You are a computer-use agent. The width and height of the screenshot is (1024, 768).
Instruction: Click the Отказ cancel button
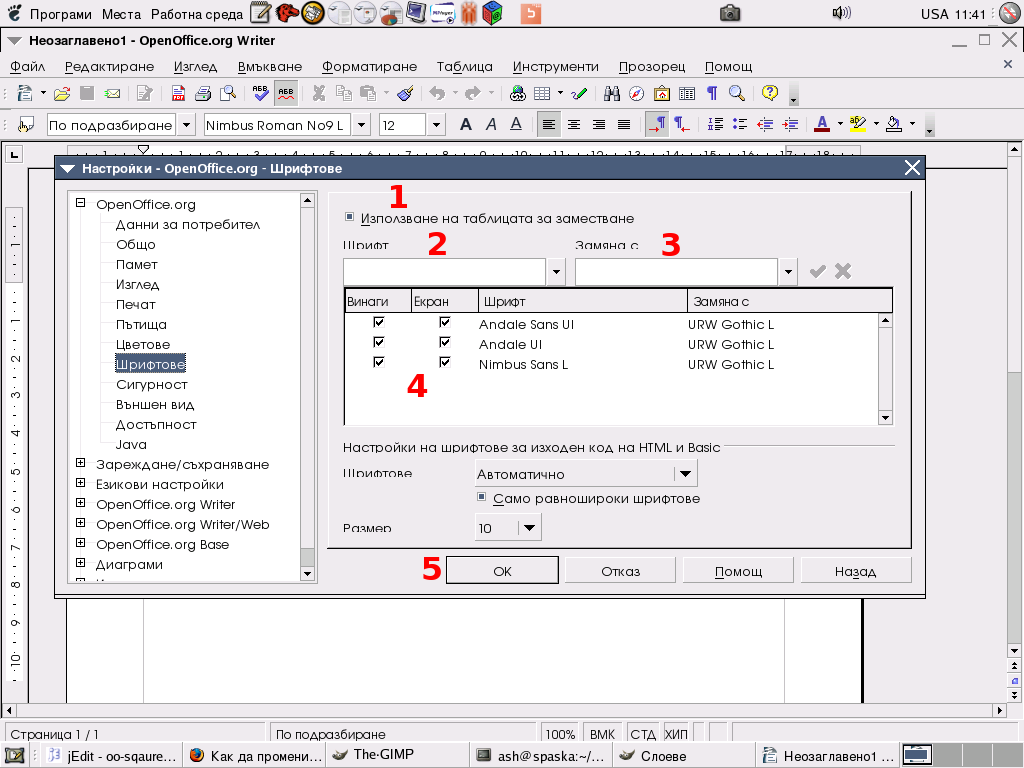click(x=620, y=571)
